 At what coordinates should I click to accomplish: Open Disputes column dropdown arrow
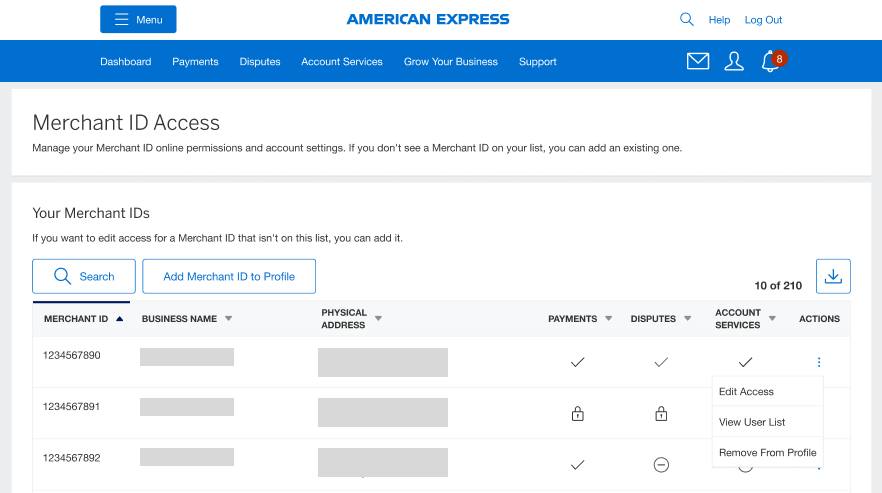coord(687,319)
